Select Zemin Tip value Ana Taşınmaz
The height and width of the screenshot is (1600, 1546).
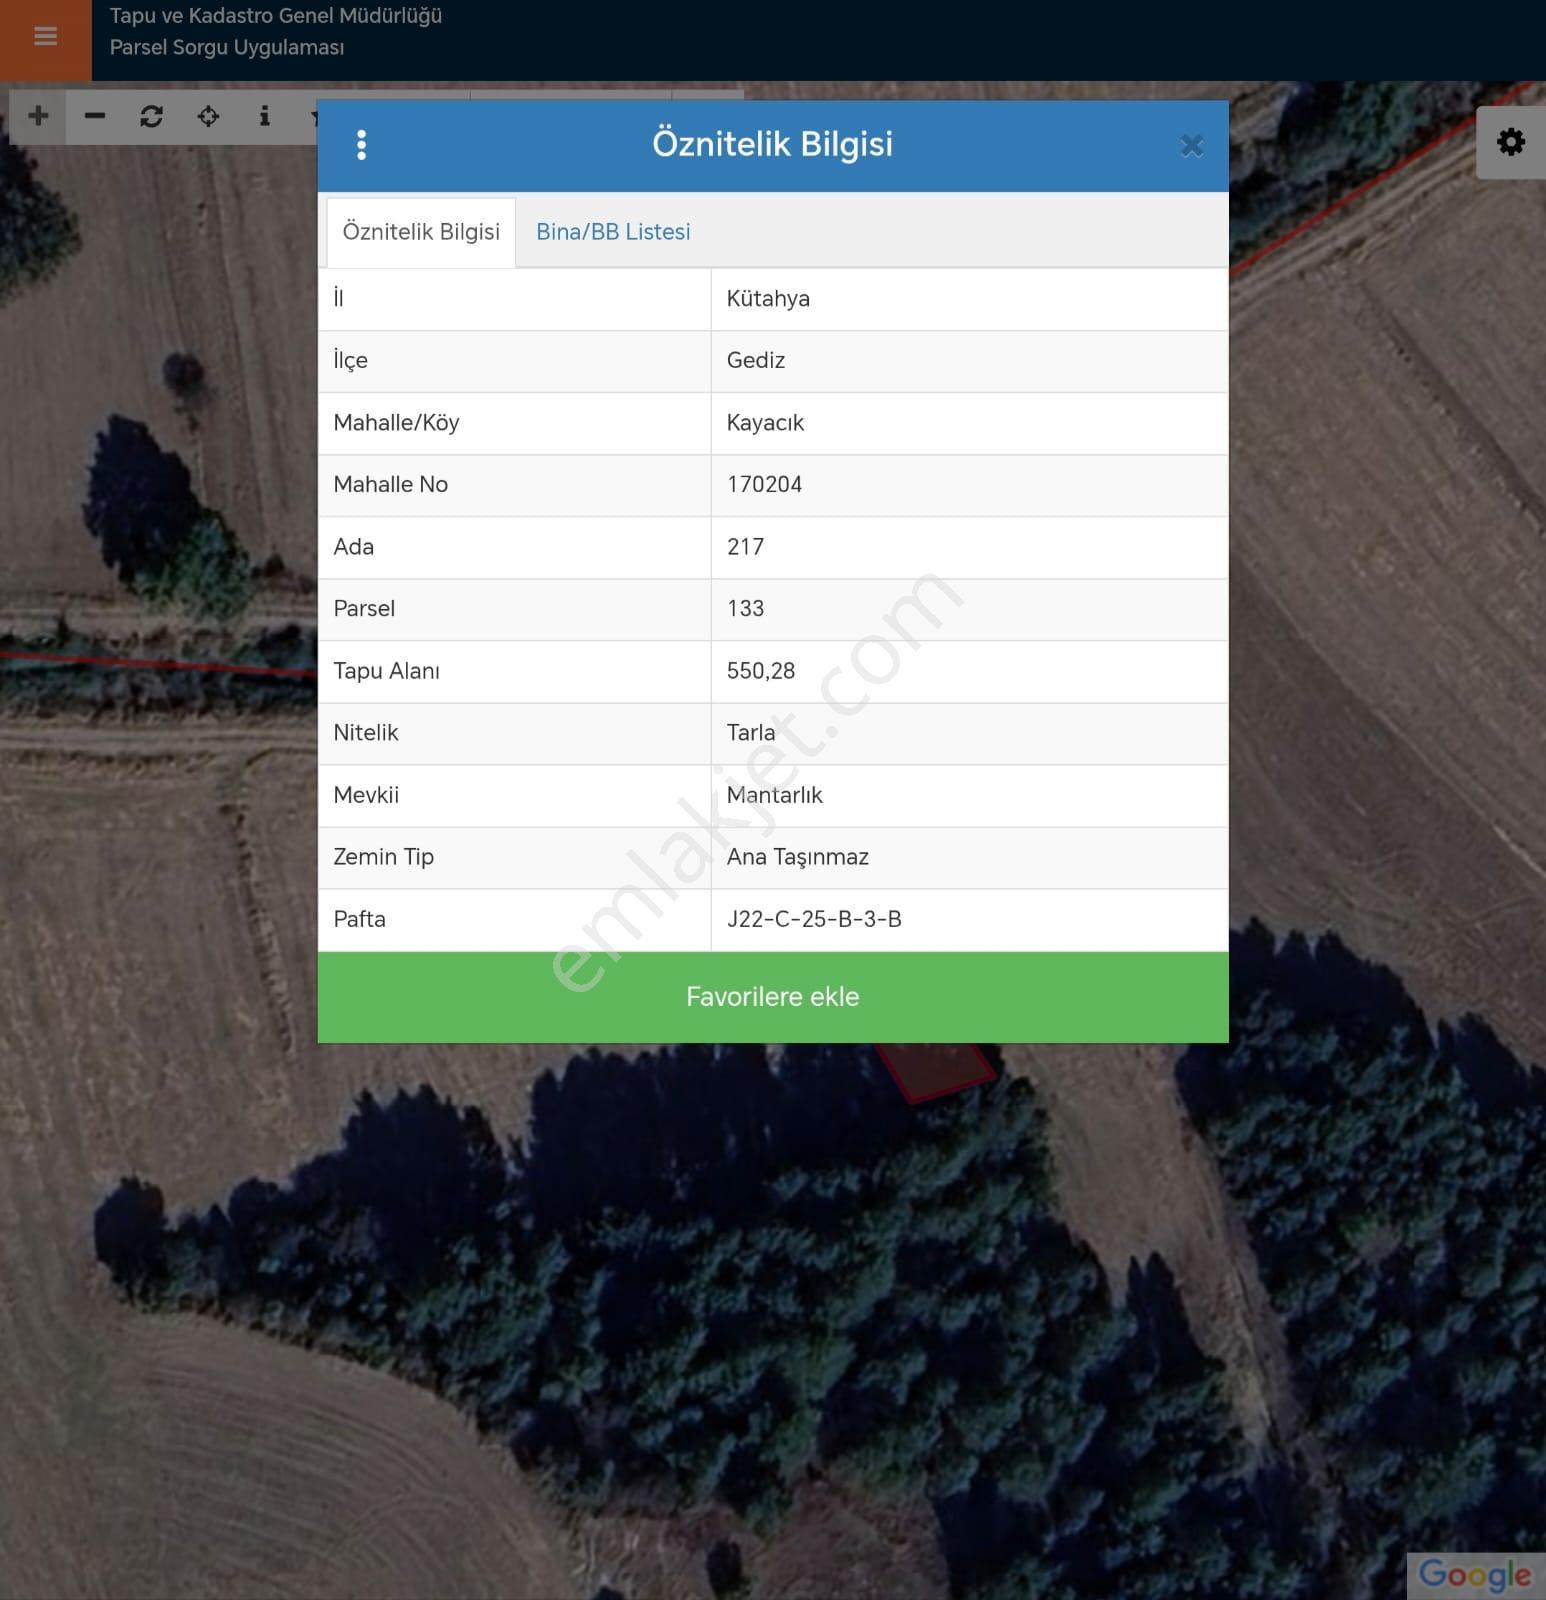(798, 857)
